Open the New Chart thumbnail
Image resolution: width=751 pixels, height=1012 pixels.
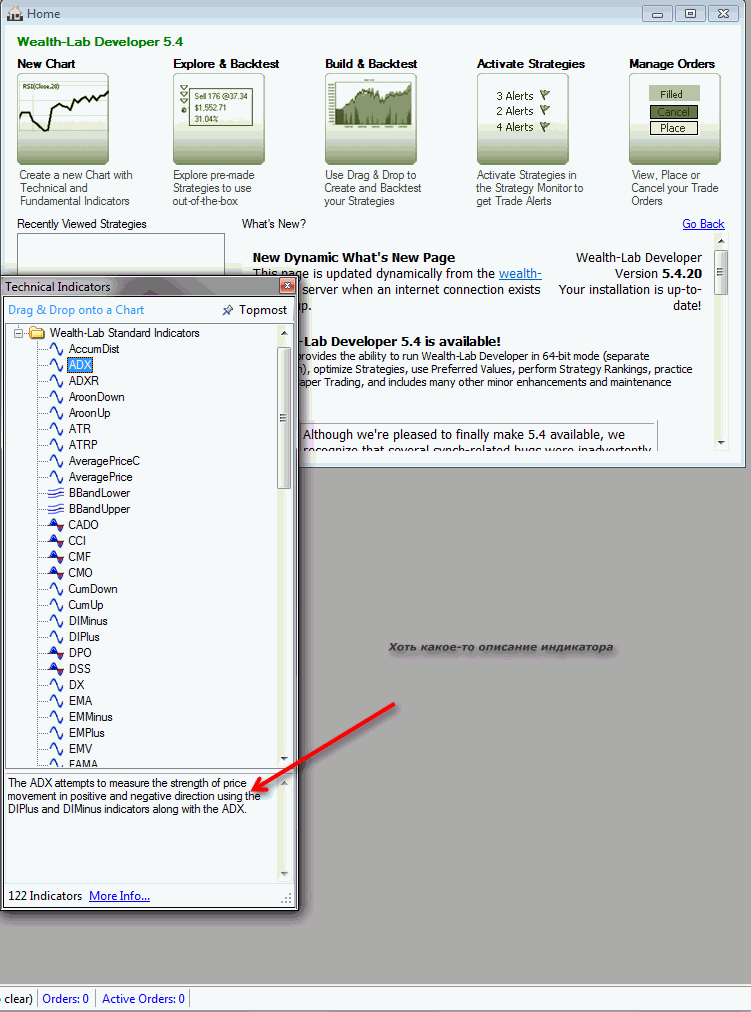tap(63, 119)
